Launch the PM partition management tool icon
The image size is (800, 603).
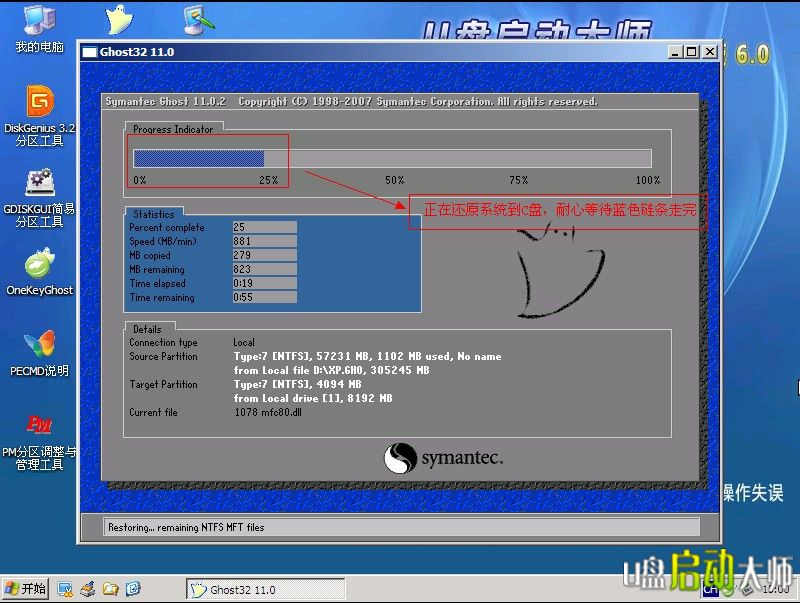(38, 428)
